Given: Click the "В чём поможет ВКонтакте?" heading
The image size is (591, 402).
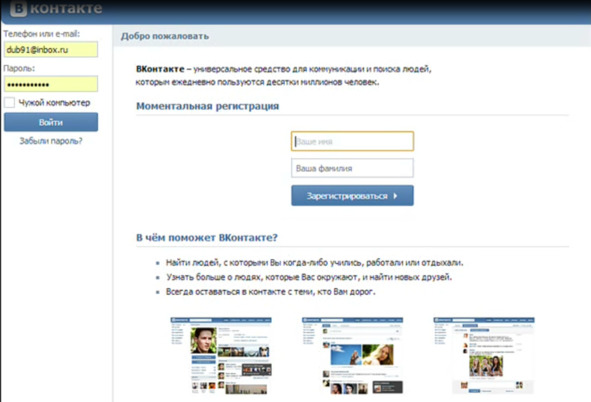Looking at the screenshot, I should click(x=207, y=238).
